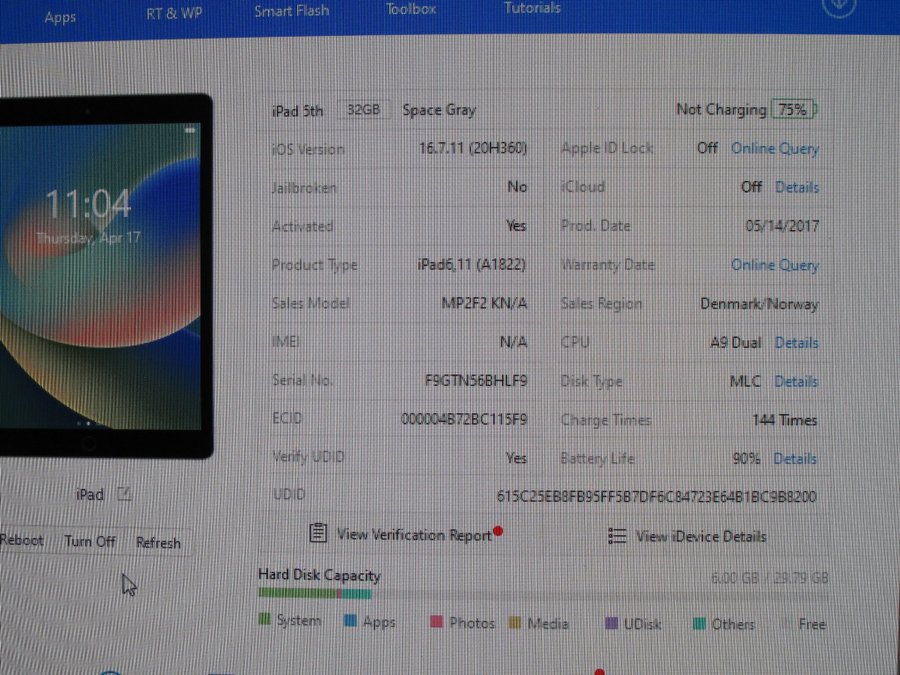Click the Sales Region value Denmark/Norway

pos(759,304)
